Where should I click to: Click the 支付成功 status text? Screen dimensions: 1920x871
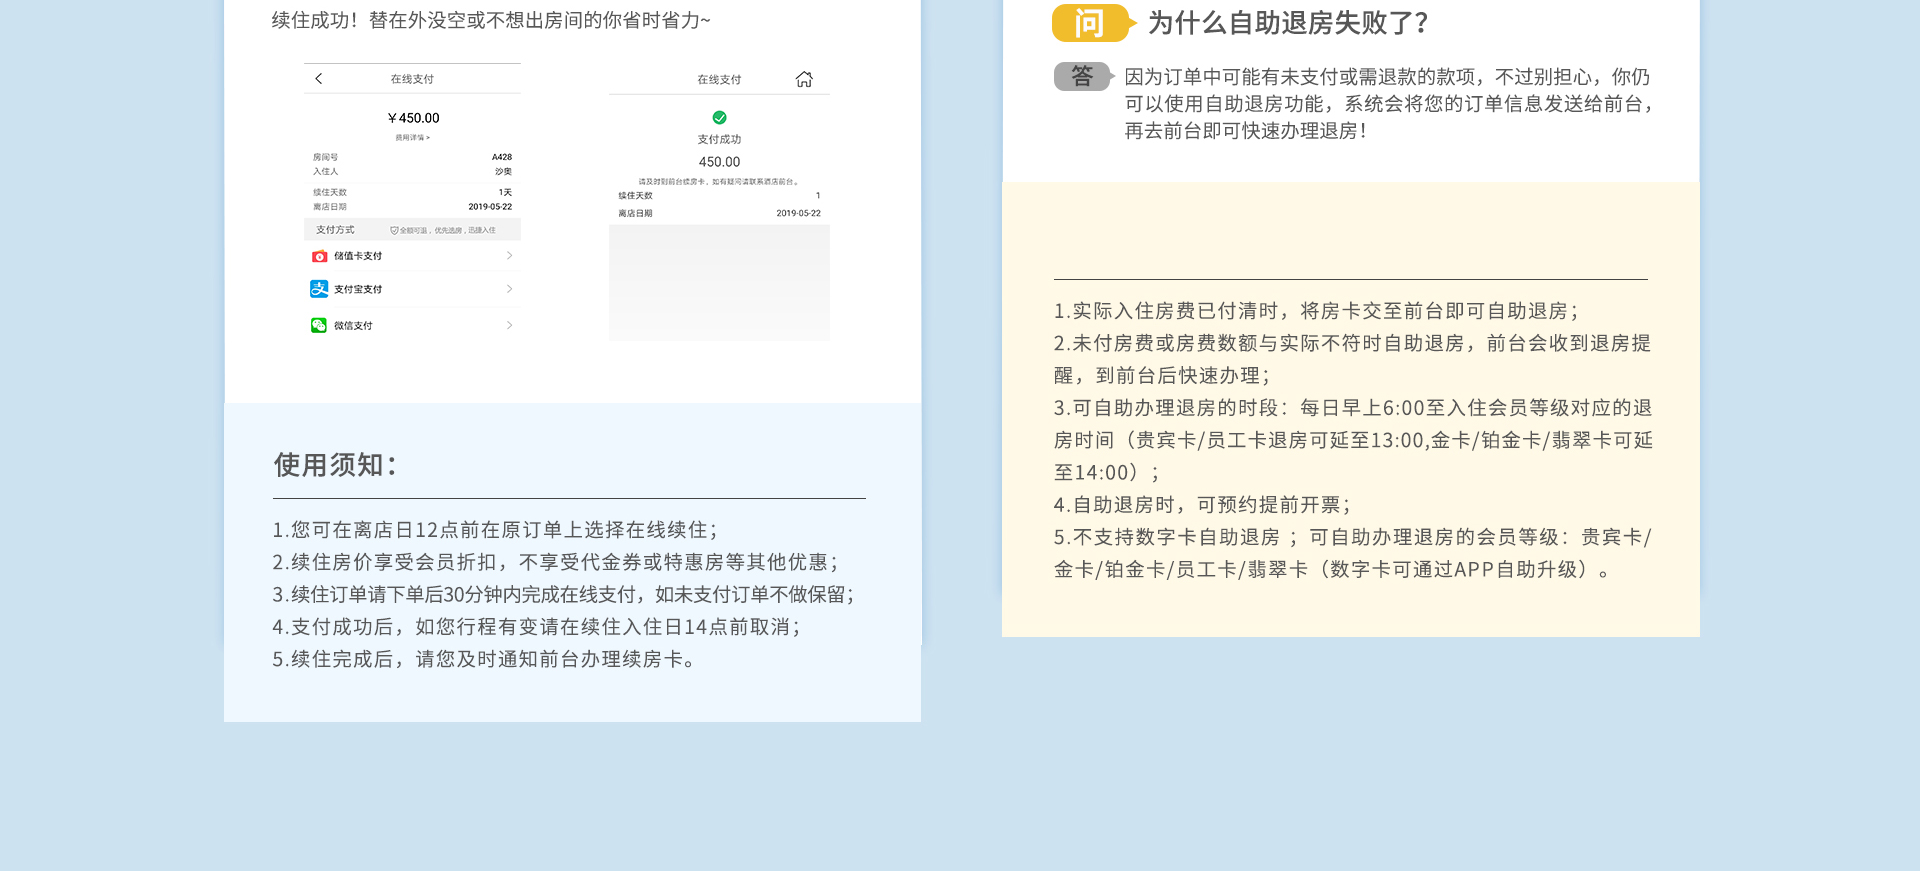point(719,139)
